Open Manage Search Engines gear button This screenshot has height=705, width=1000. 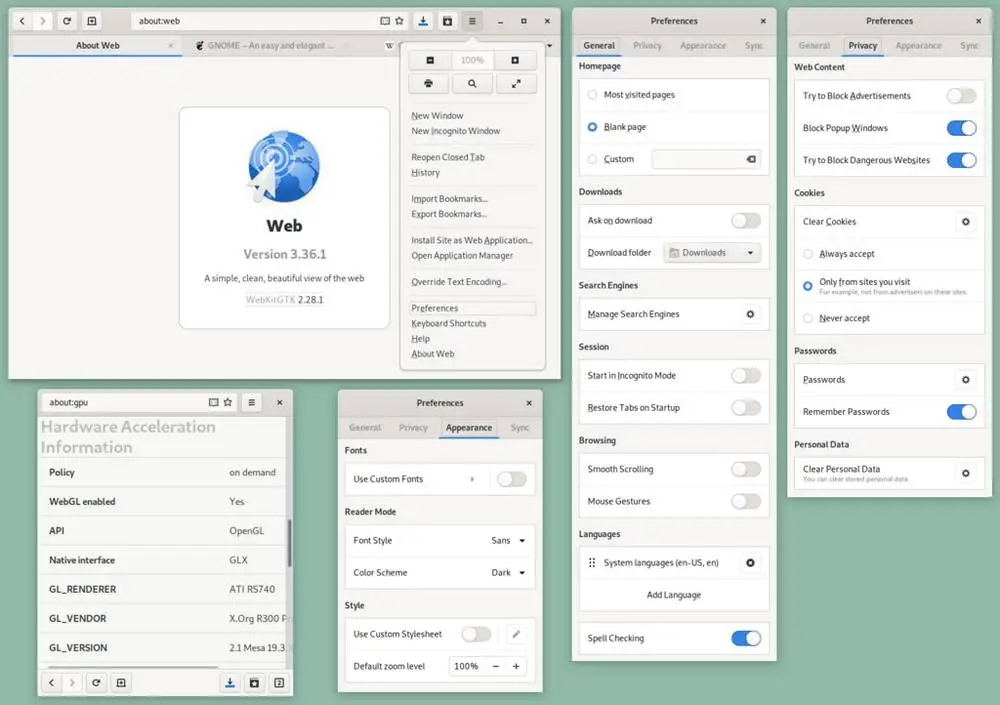(750, 314)
